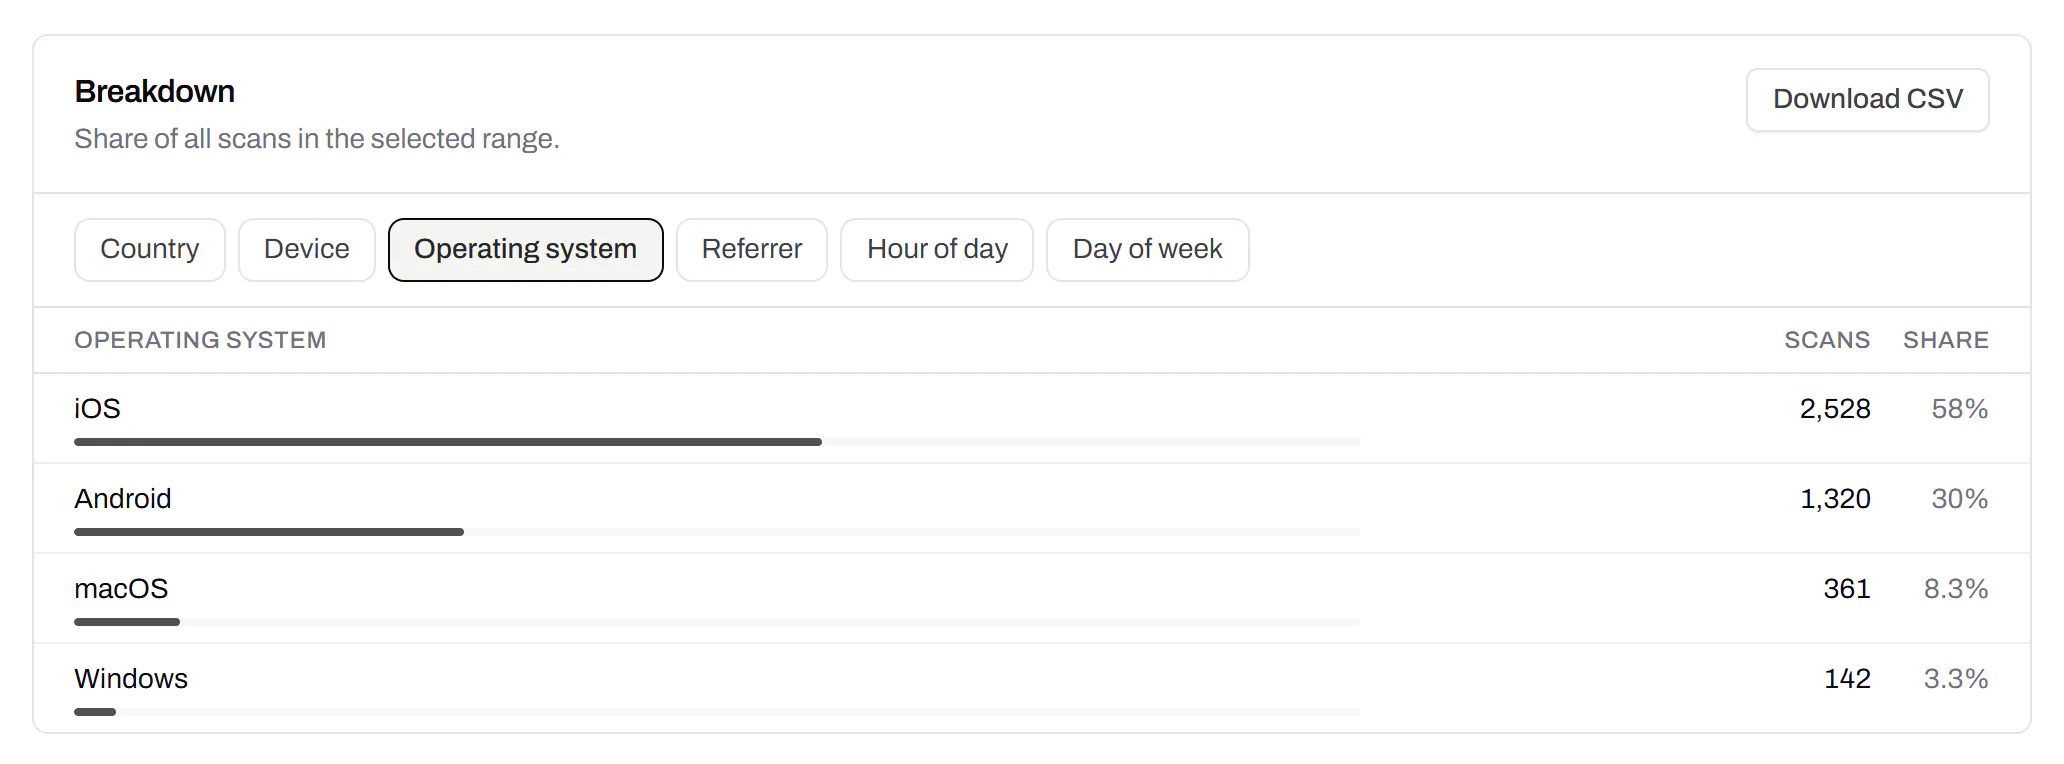Switch to the Country tab

coord(150,250)
